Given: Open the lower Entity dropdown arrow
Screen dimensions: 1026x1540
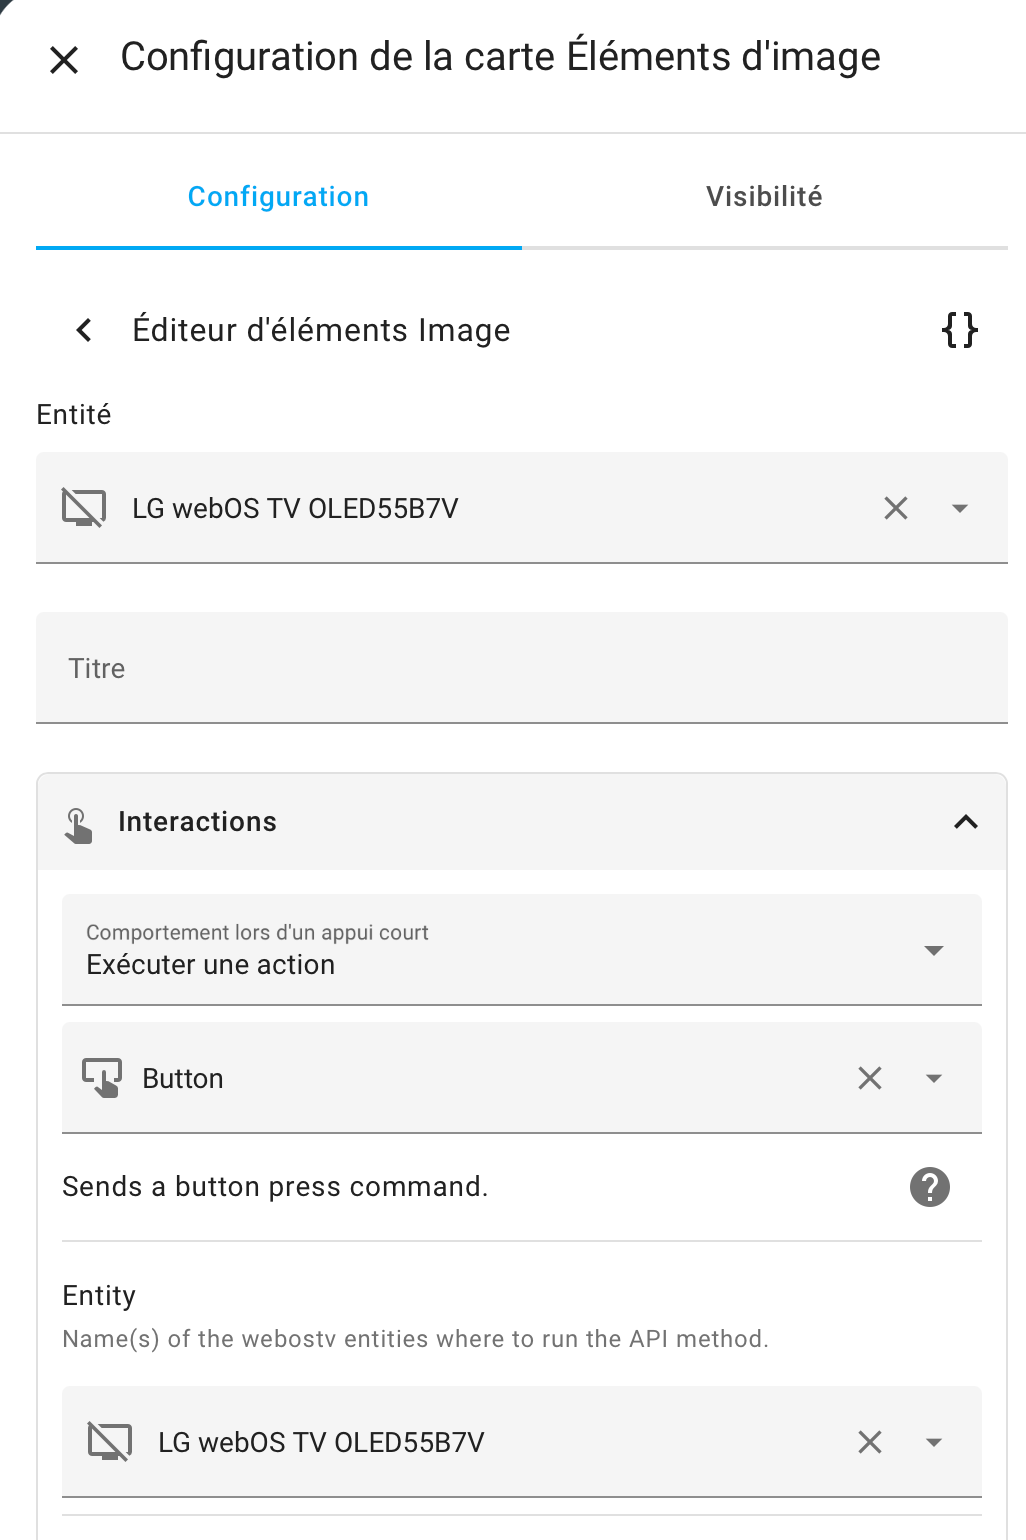Looking at the screenshot, I should coord(934,1442).
